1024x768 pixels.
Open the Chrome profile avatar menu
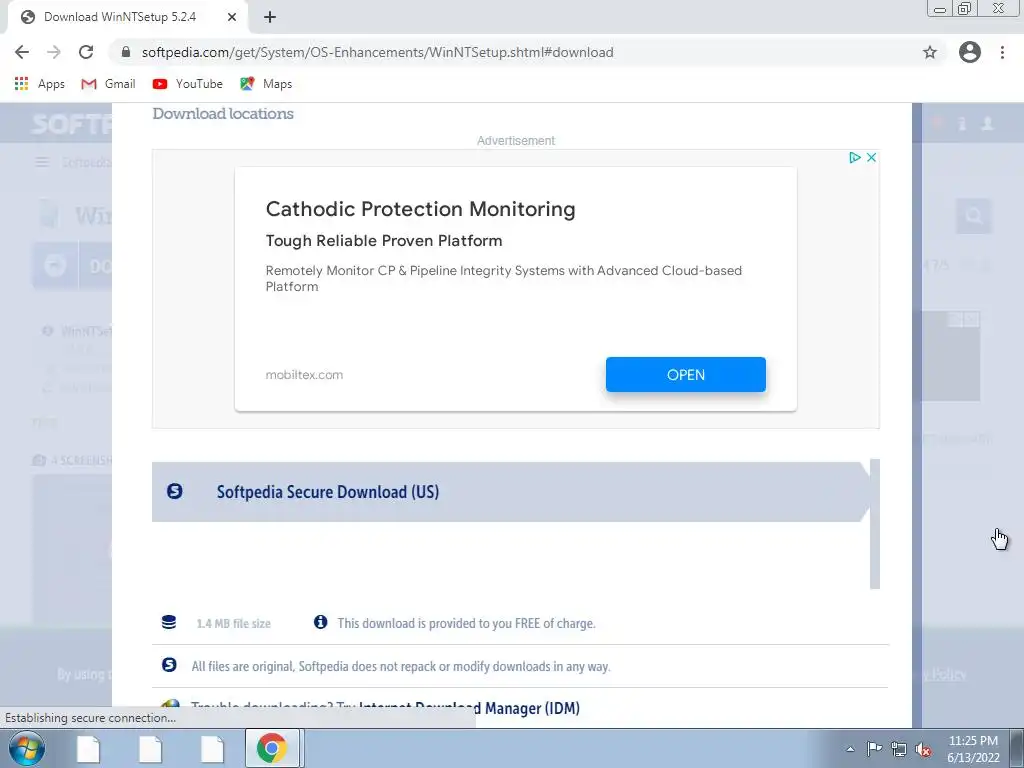click(x=970, y=52)
